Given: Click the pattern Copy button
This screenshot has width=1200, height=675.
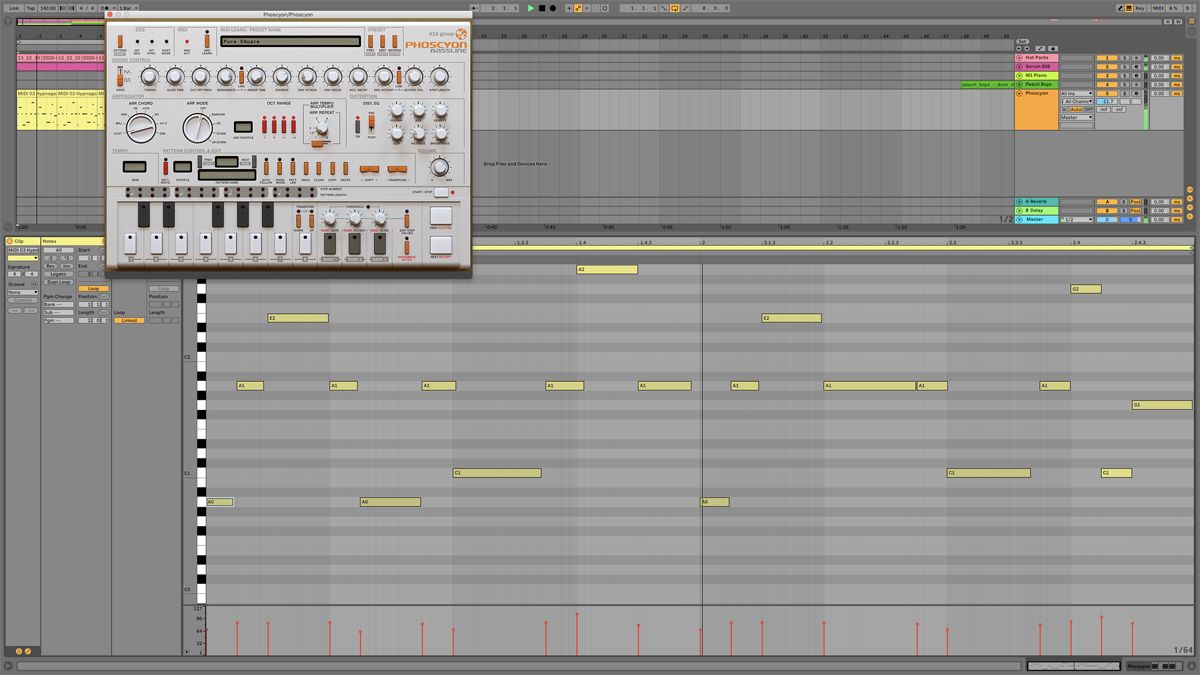Looking at the screenshot, I should pos(332,169).
